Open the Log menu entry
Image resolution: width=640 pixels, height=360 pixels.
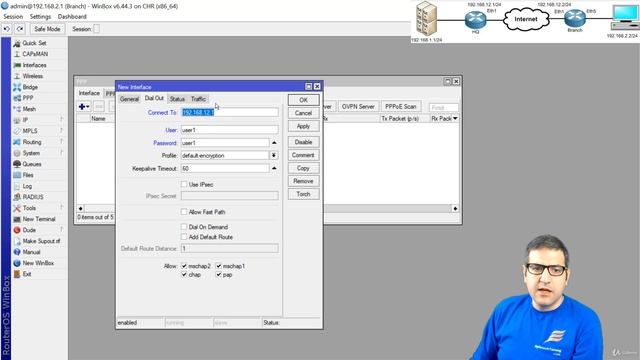[27, 186]
